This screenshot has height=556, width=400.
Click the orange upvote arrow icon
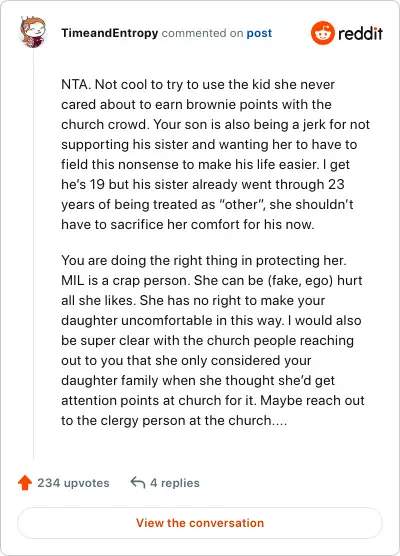[x=25, y=483]
